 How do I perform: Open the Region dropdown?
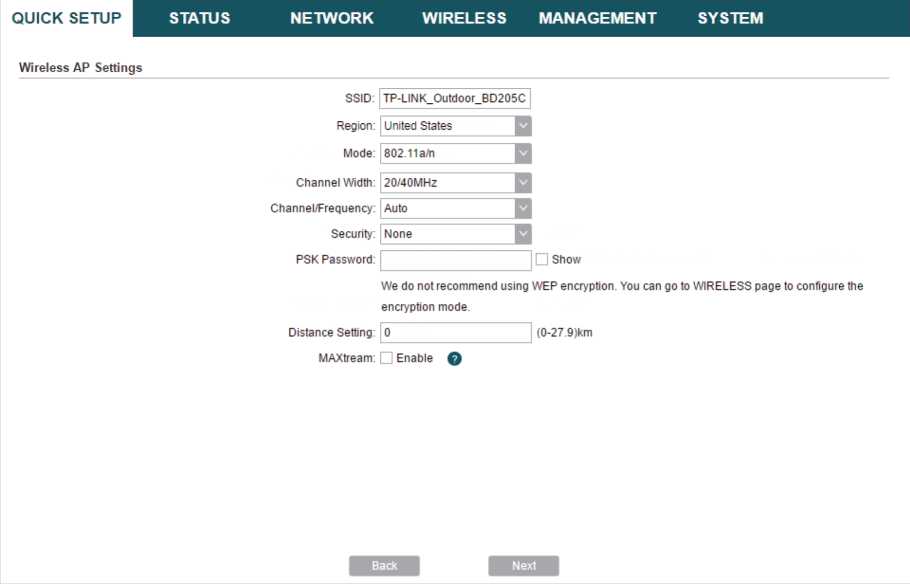coord(455,126)
